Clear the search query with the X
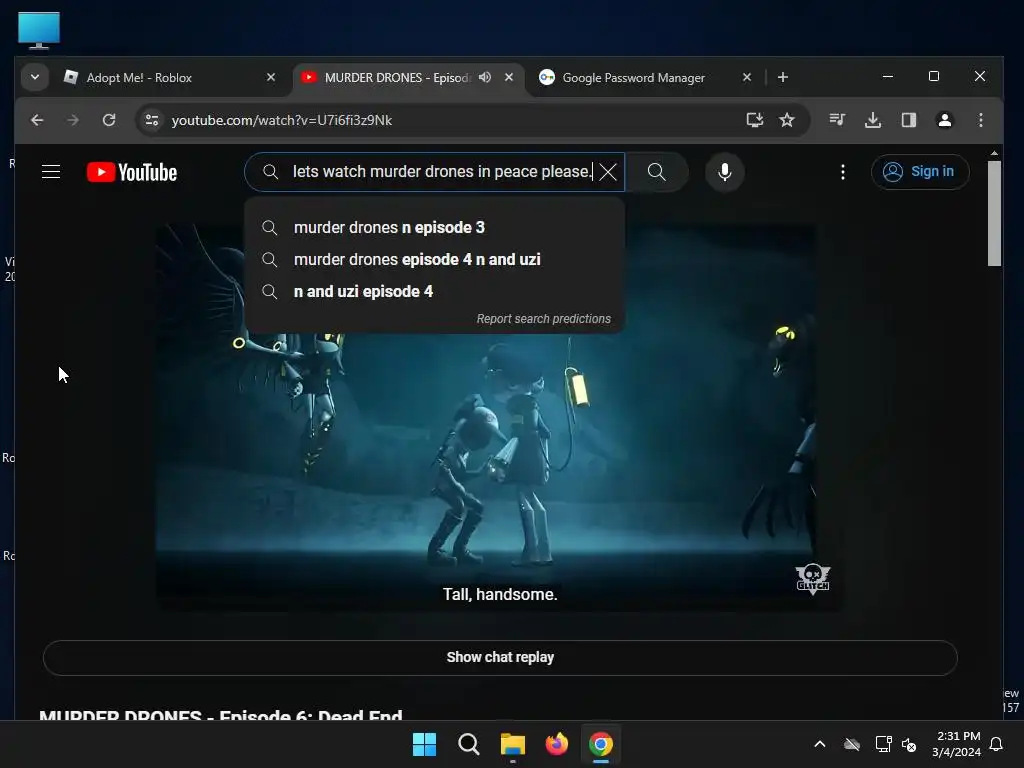This screenshot has height=768, width=1024. pos(608,172)
